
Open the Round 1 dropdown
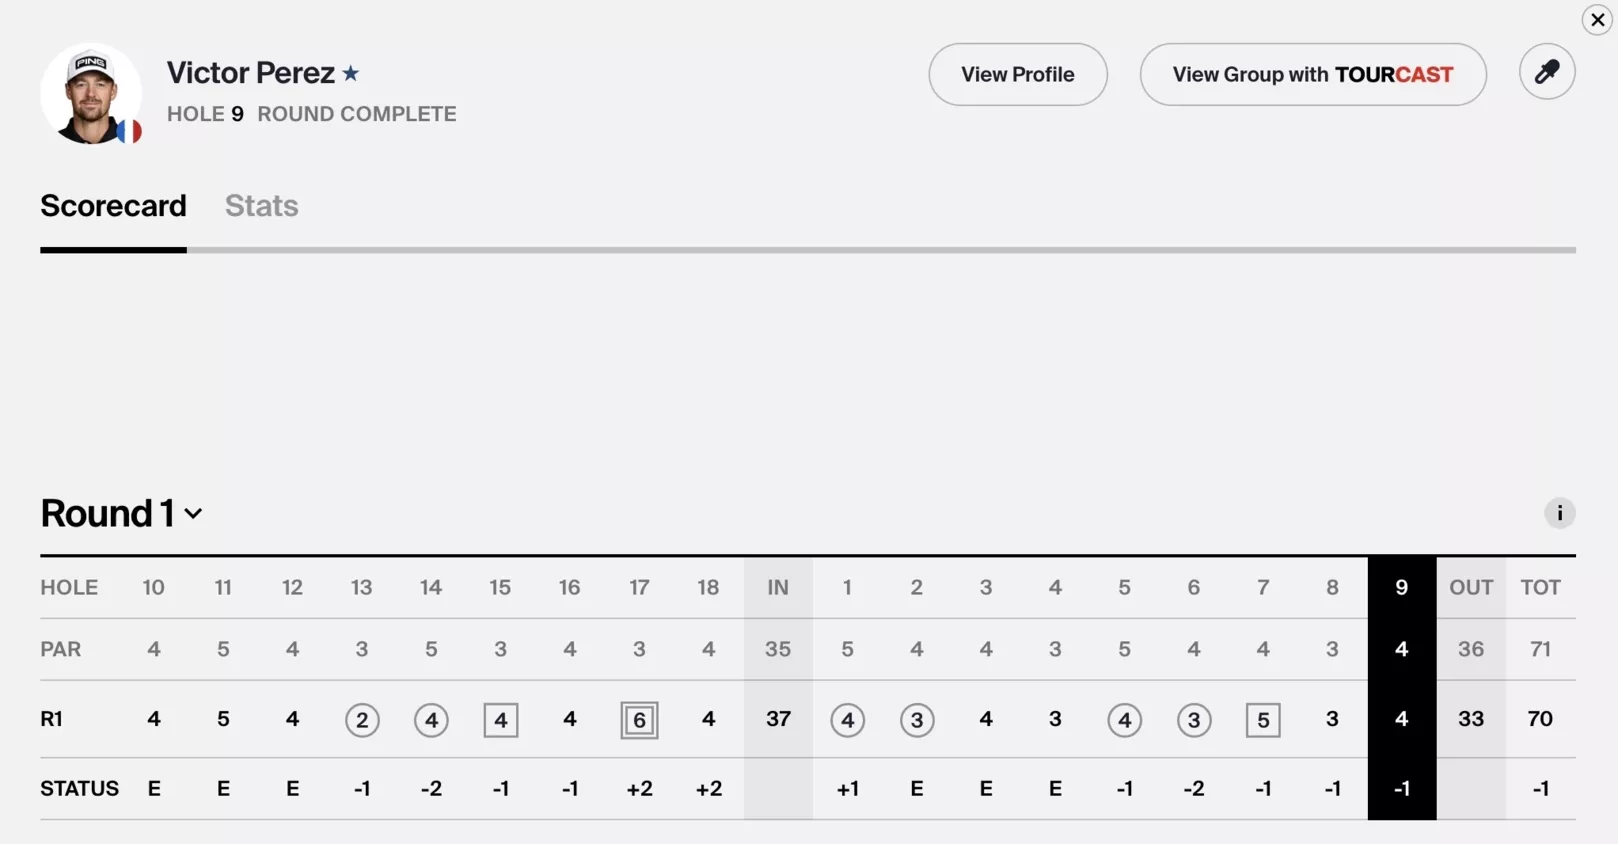121,513
